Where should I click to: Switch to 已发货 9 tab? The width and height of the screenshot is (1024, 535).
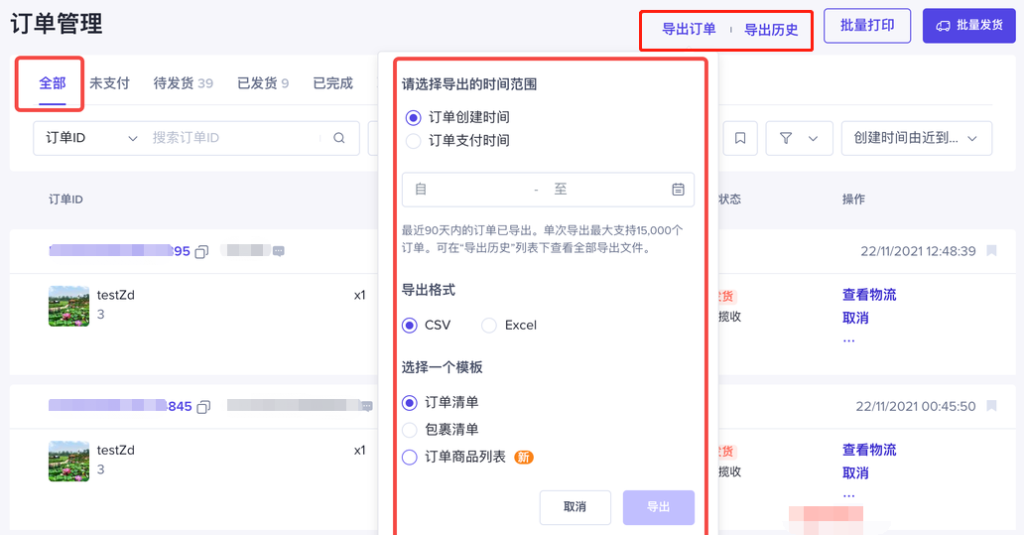tap(263, 84)
